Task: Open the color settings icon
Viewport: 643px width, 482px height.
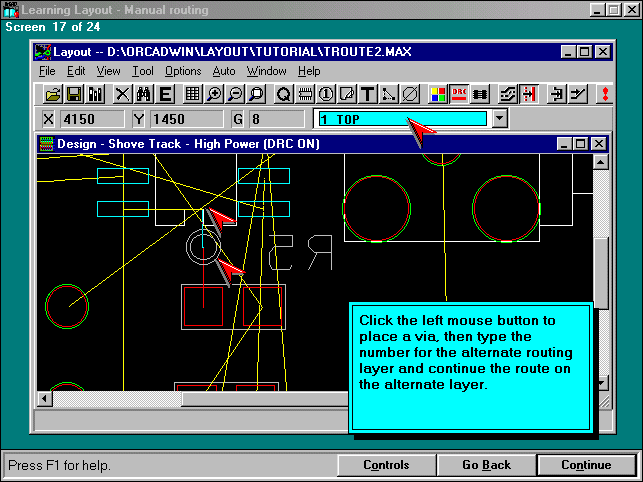Action: click(438, 94)
